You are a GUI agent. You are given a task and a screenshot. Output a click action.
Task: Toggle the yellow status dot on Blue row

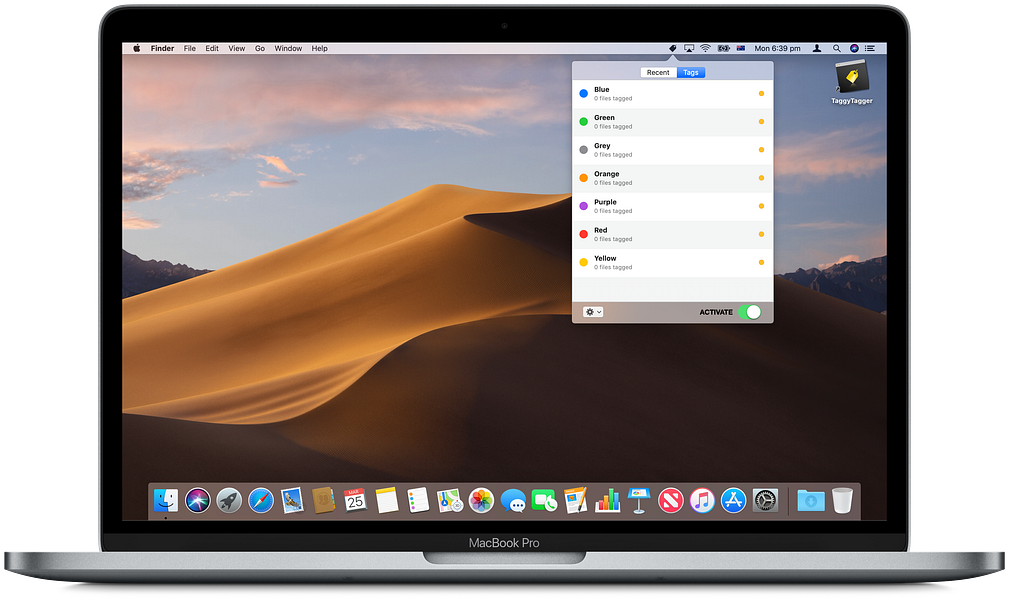[761, 93]
